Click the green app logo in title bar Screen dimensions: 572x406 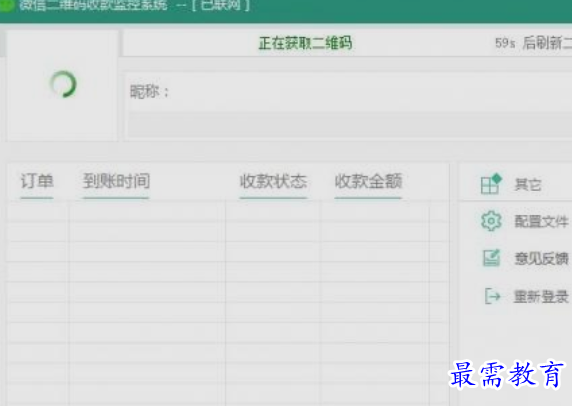pos(6,5)
